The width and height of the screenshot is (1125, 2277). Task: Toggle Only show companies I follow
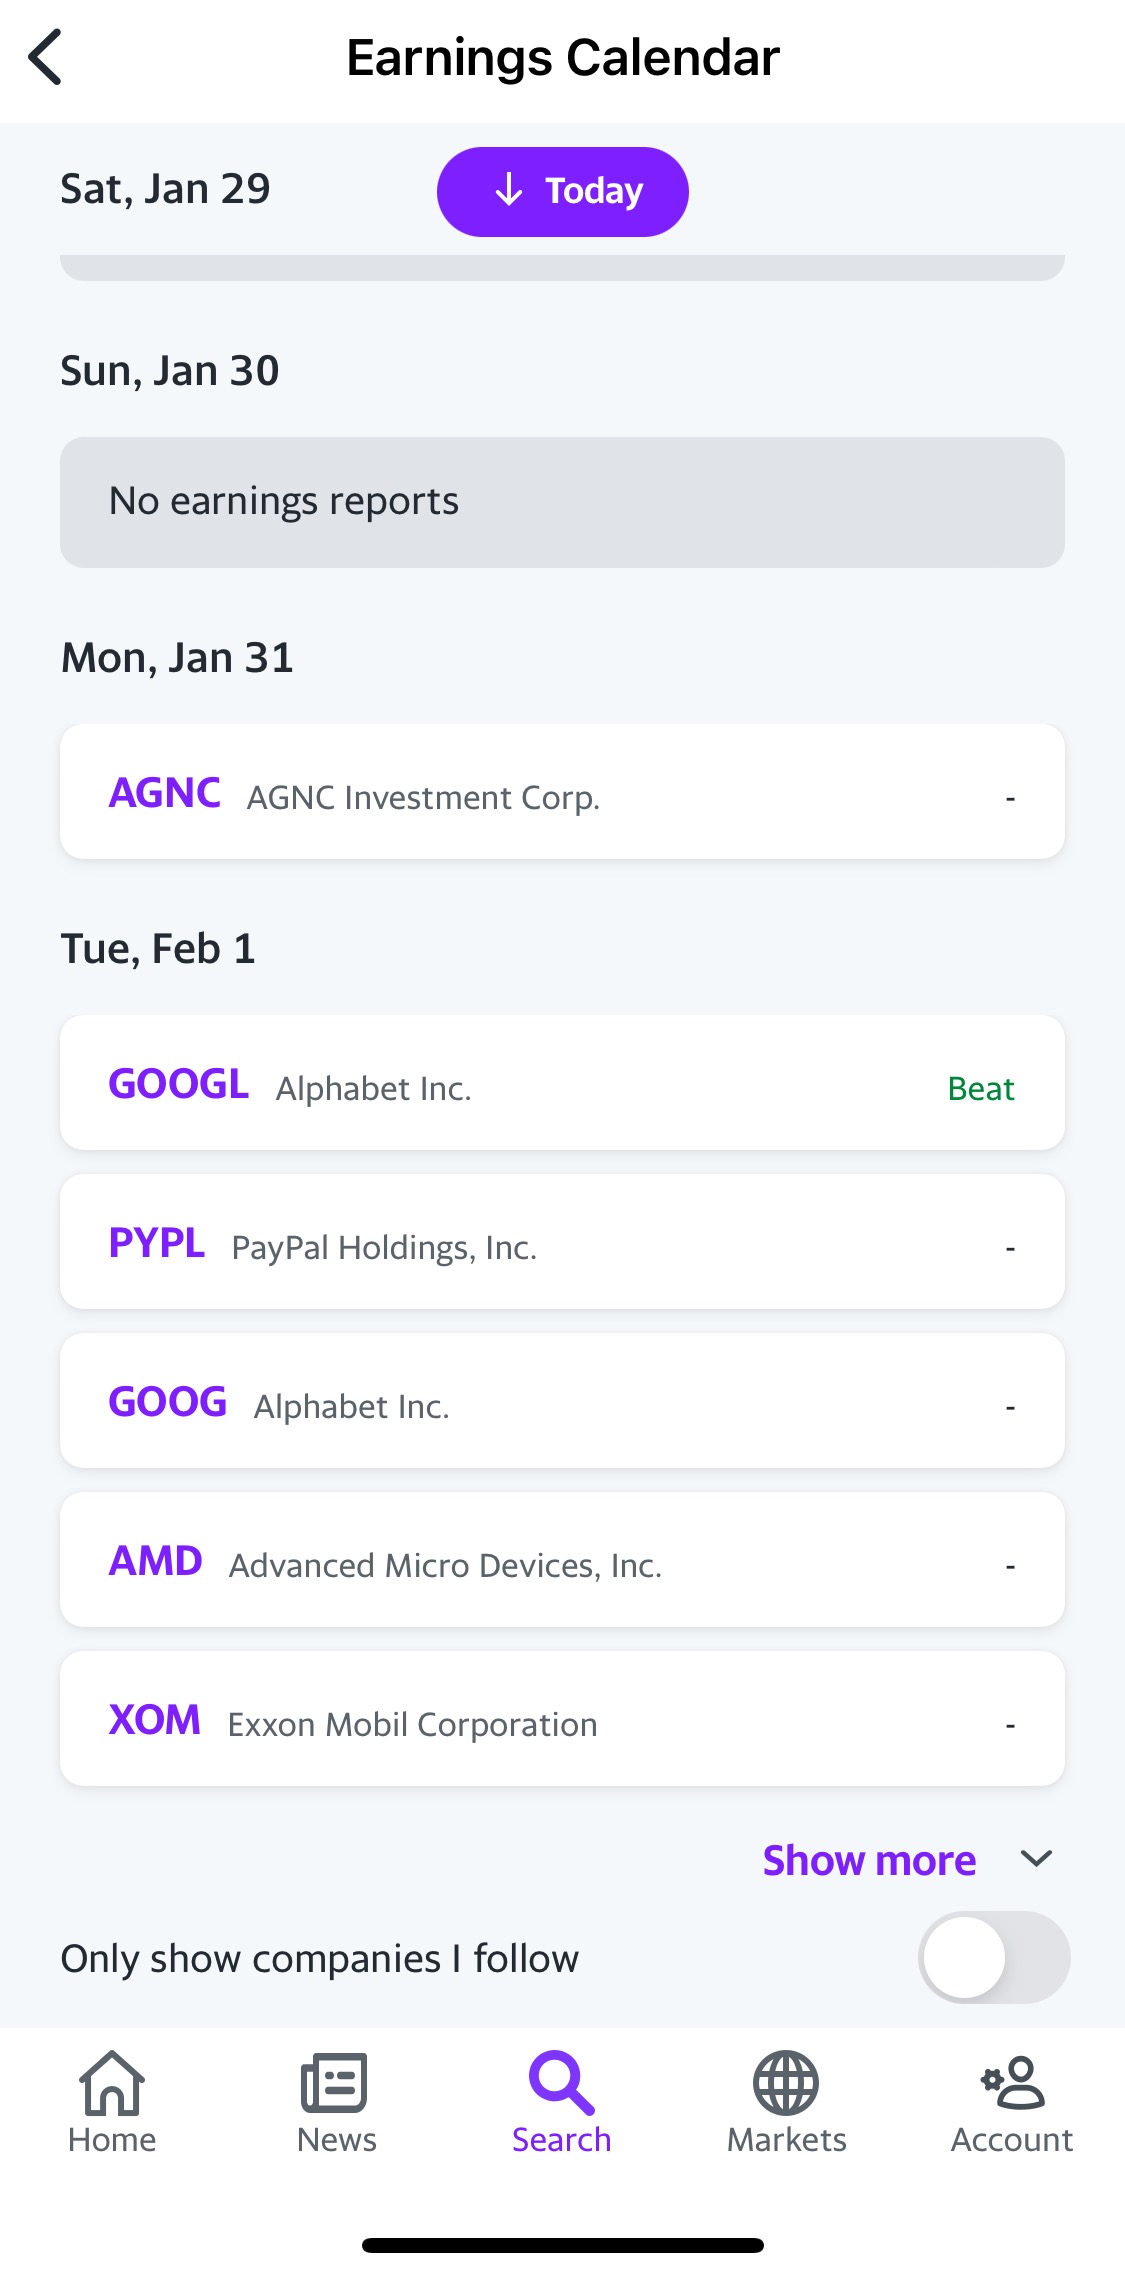click(x=993, y=1957)
